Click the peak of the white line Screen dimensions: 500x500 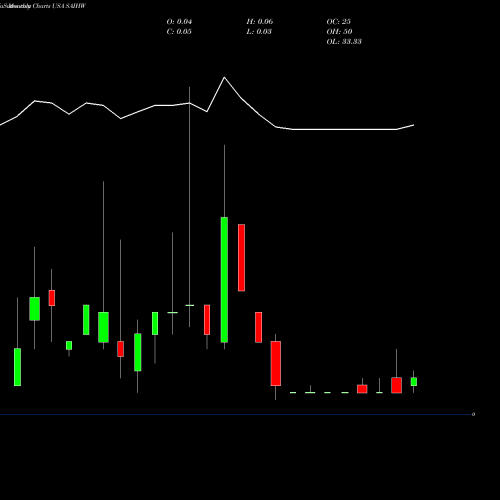(x=224, y=78)
